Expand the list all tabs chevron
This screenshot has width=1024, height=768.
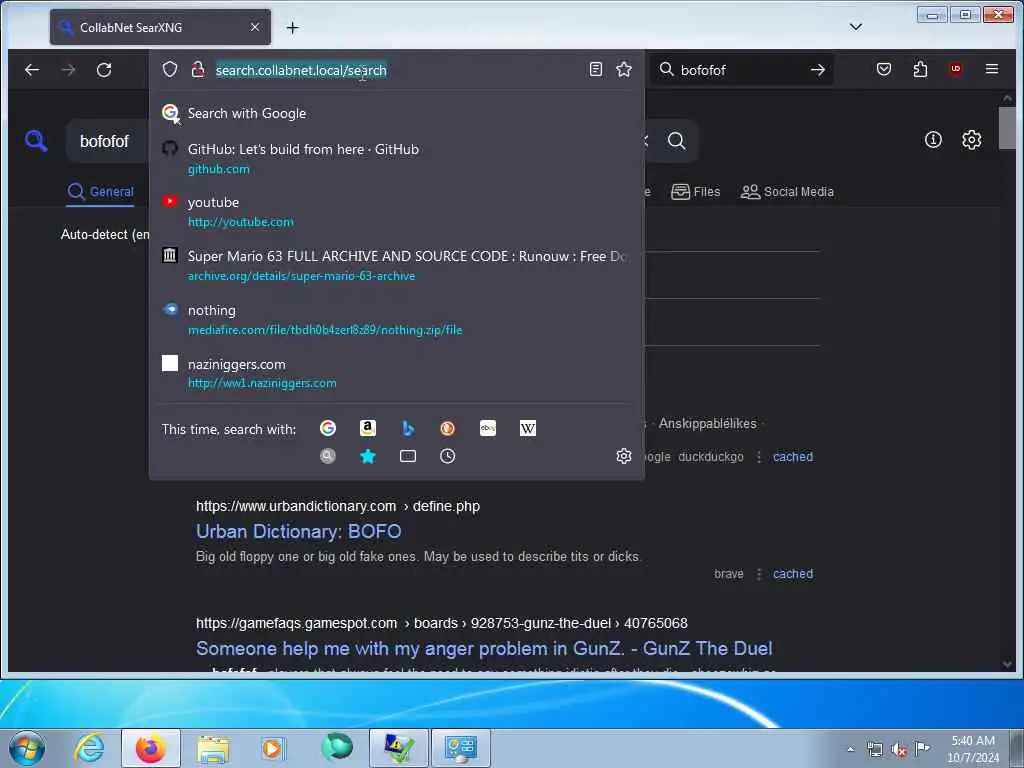[856, 27]
